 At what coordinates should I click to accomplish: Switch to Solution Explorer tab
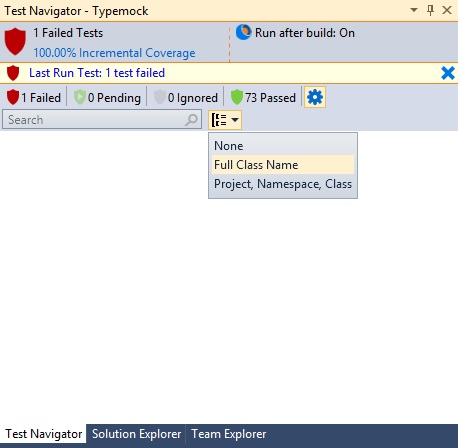click(136, 434)
